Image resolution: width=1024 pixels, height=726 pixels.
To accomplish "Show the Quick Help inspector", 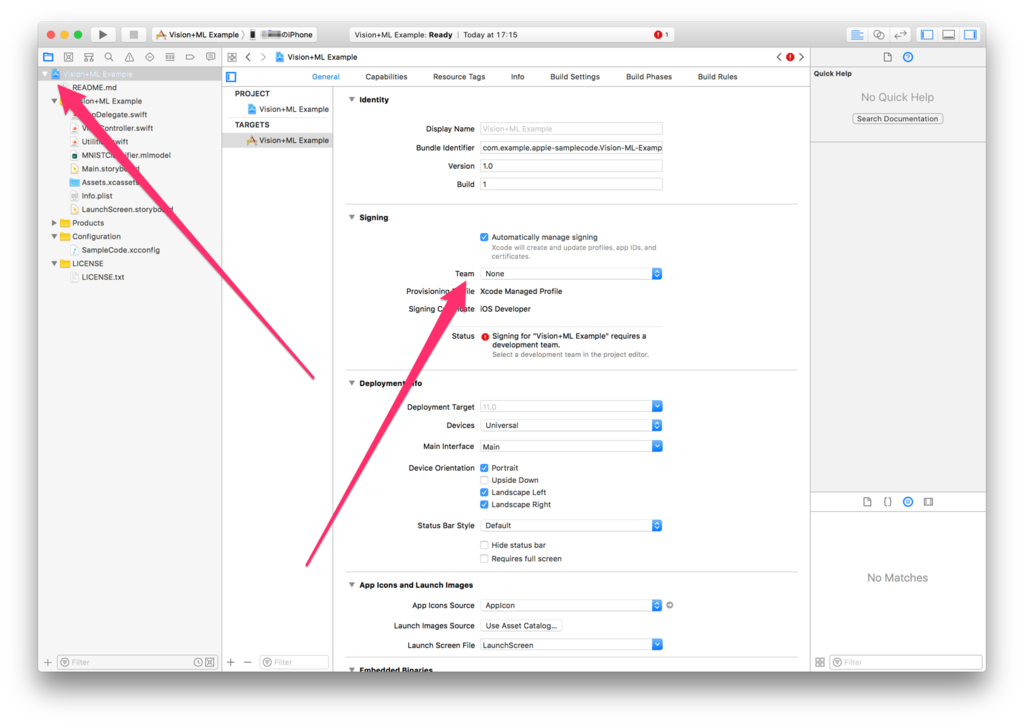I will [908, 57].
